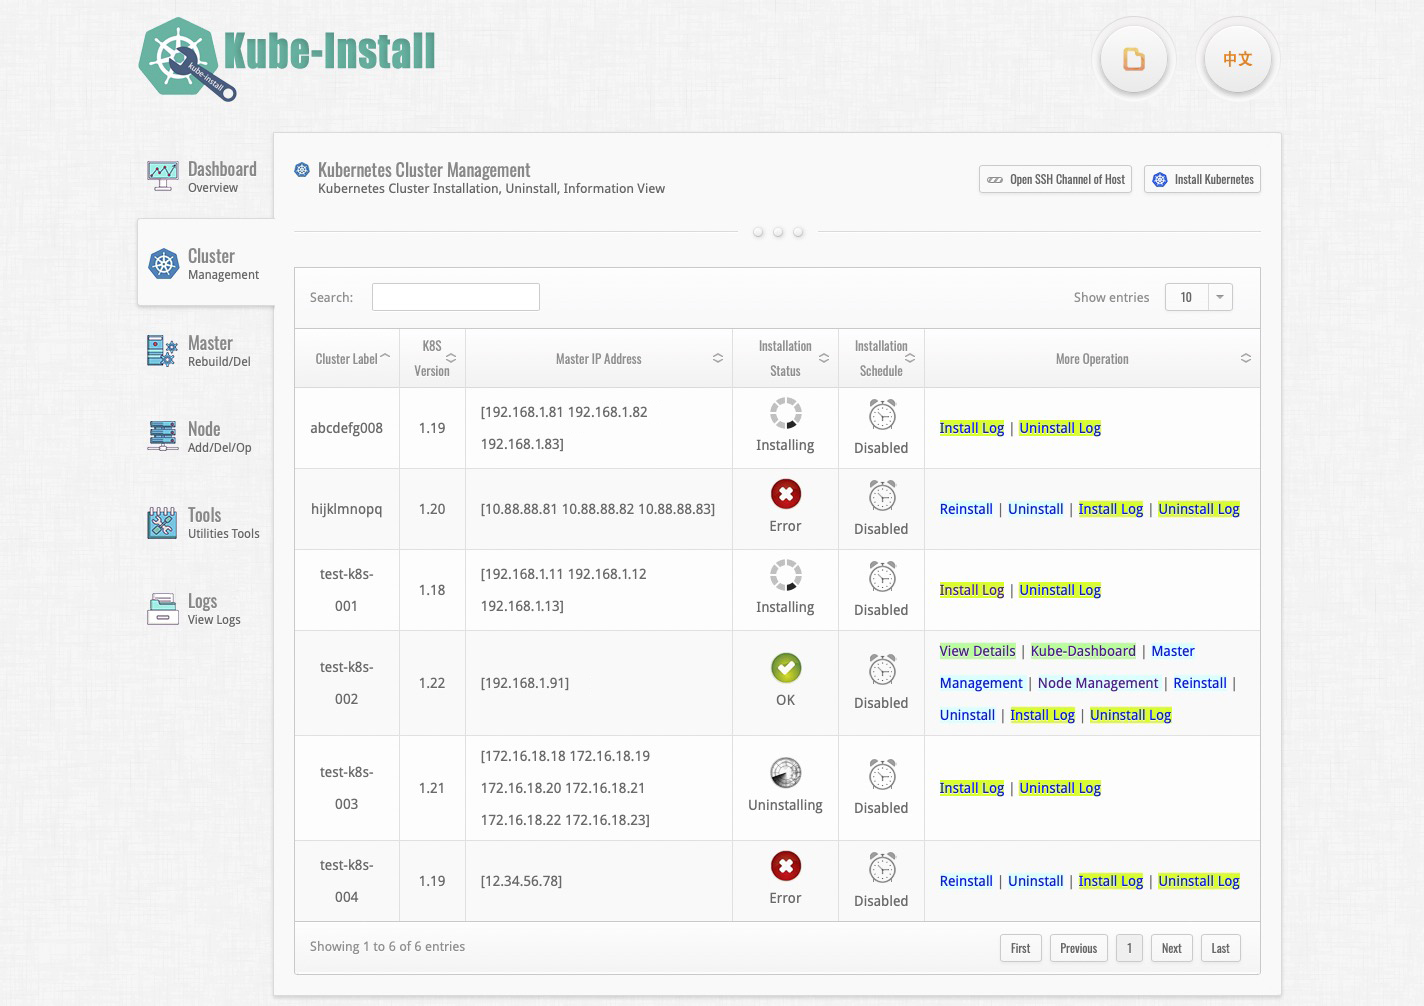Open Node Management for test-k8s-002
The width and height of the screenshot is (1424, 1006).
pos(1098,683)
